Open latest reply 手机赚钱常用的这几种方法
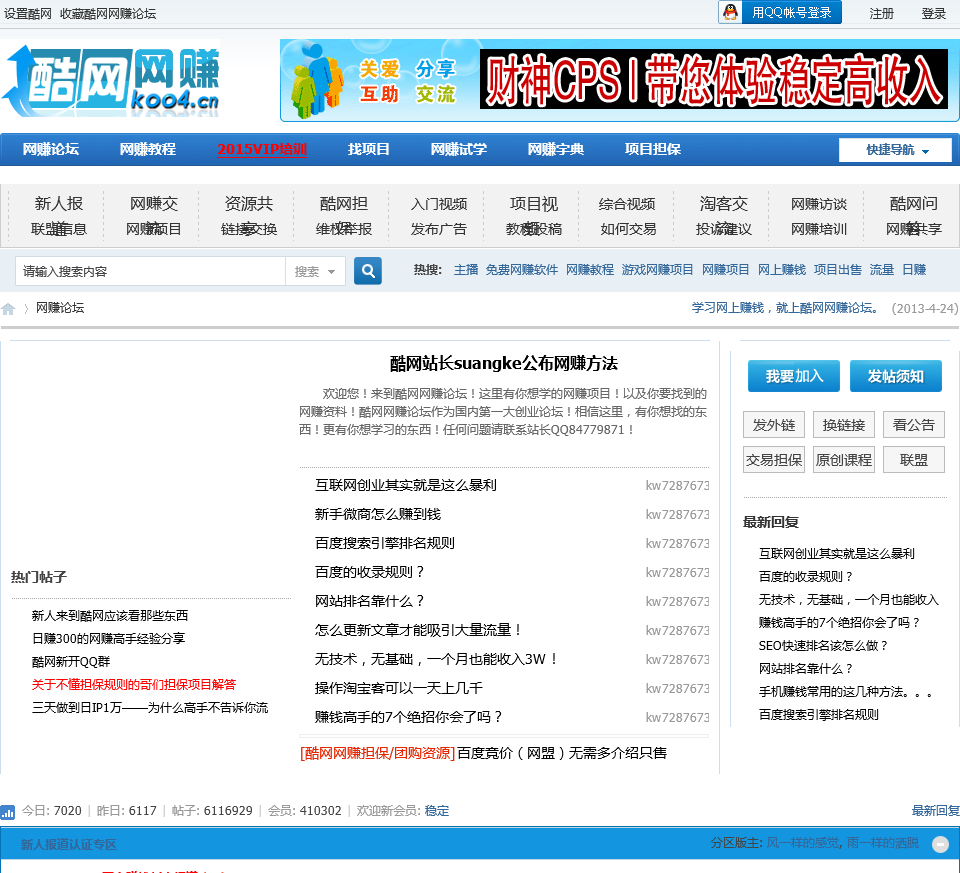Viewport: 960px width, 873px height. point(846,692)
